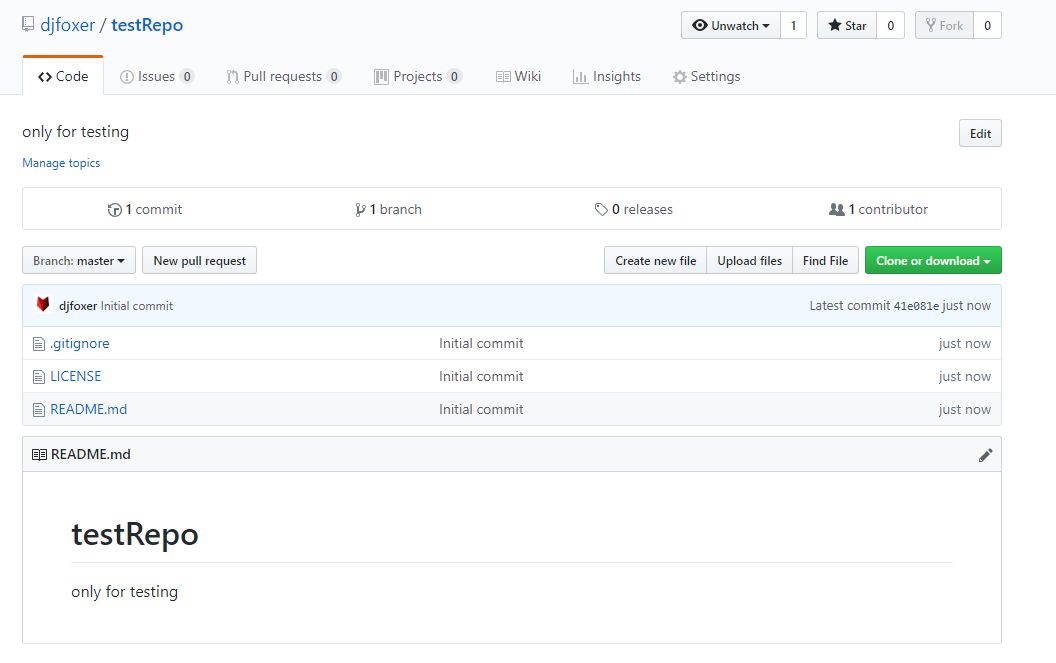This screenshot has width=1056, height=663.
Task: Click the star count number
Action: (890, 26)
